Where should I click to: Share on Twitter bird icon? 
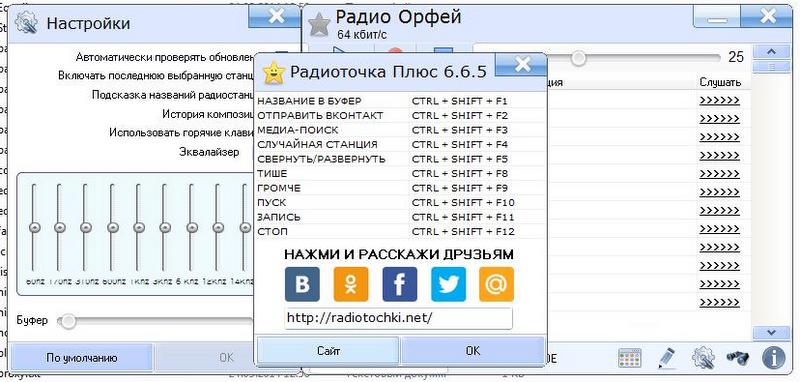tap(448, 284)
